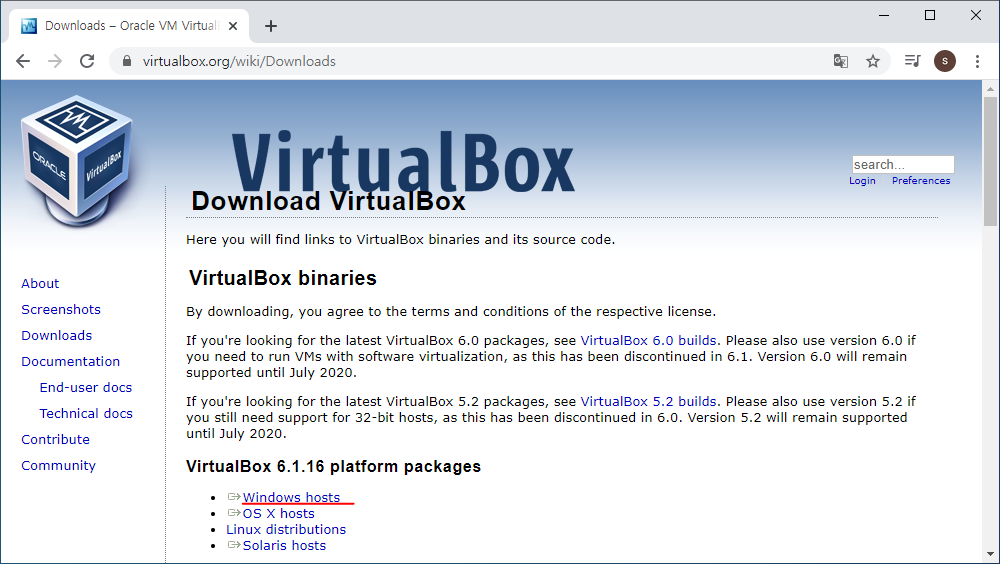Select the Downloads – Oracle VM VirtualBox tab
Viewport: 1000px width, 564px height.
tap(128, 26)
